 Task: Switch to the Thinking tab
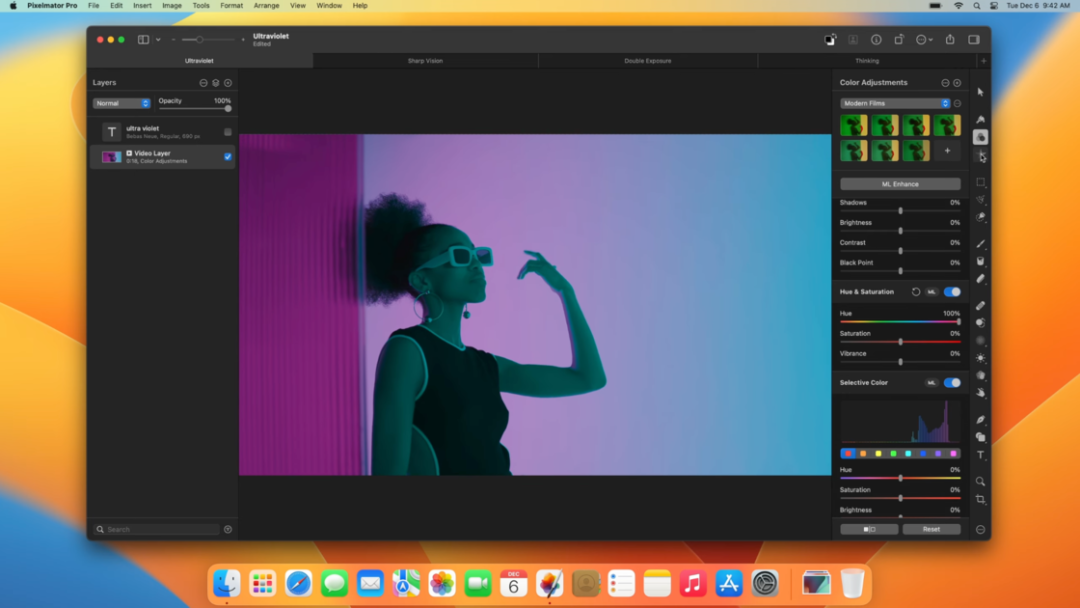click(867, 61)
